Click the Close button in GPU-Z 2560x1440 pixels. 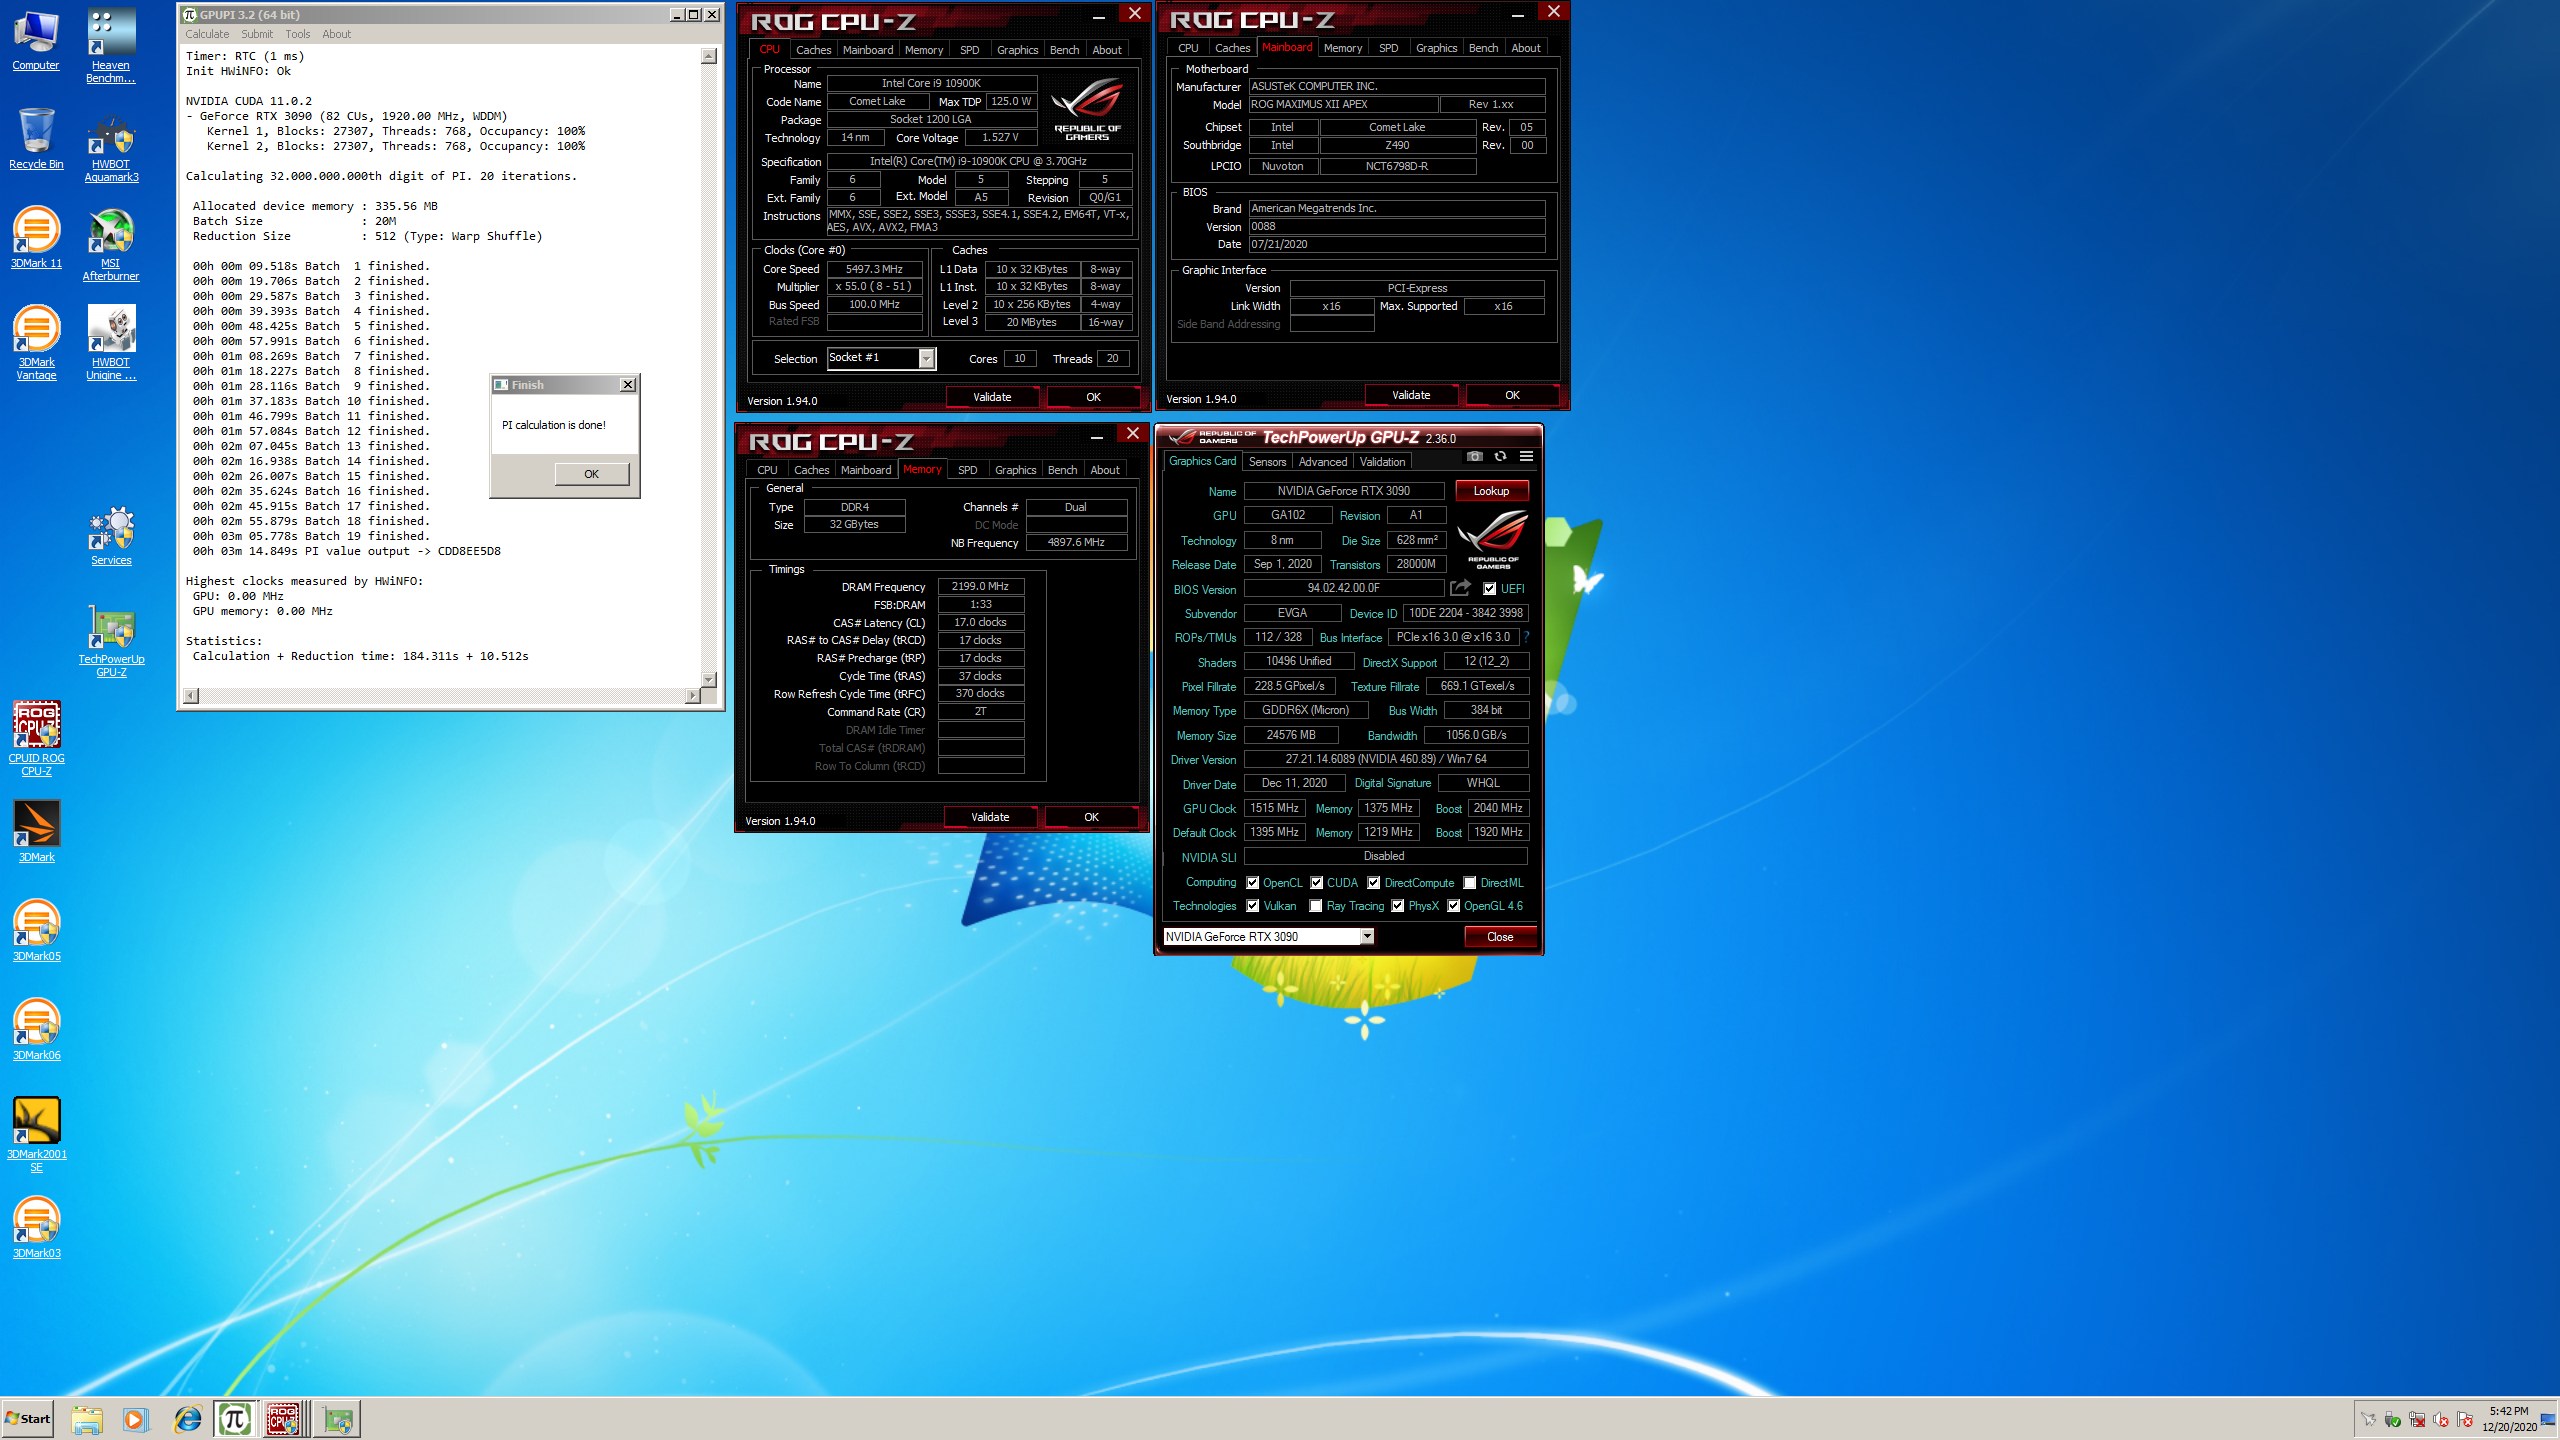click(1500, 937)
